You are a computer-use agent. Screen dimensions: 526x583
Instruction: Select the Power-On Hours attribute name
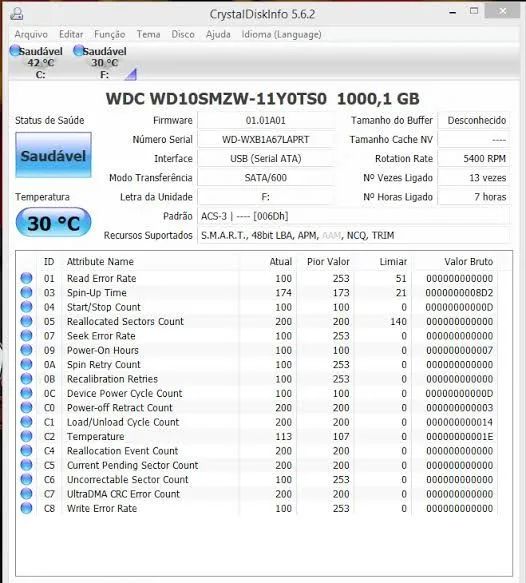coord(103,350)
